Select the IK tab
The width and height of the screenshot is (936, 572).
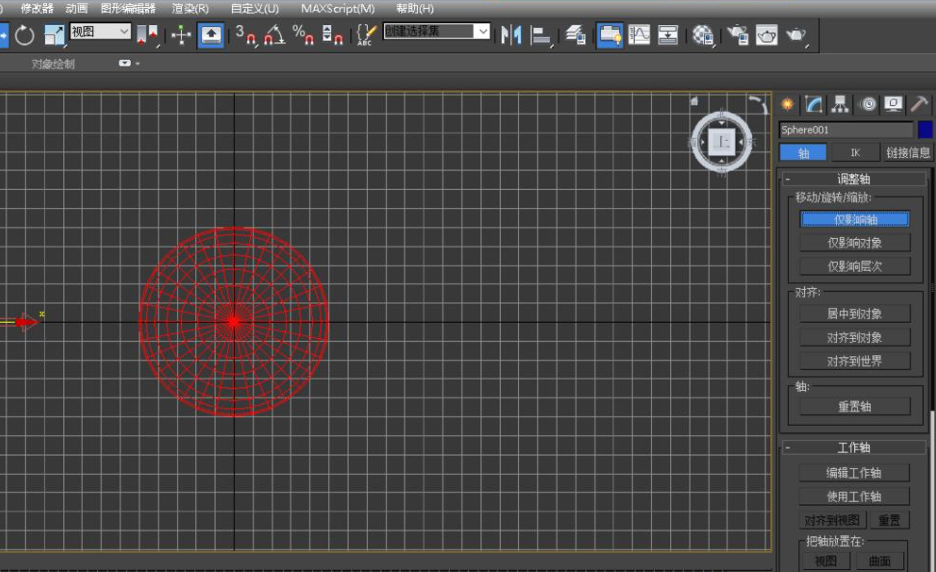855,153
